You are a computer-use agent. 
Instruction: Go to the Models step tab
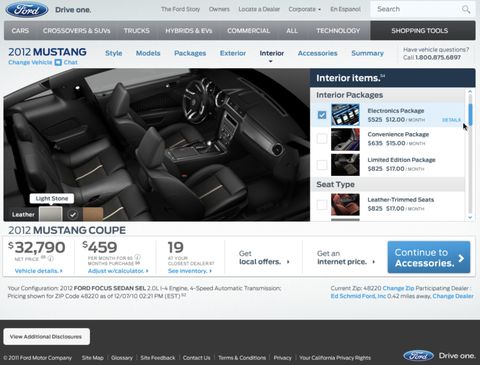[148, 53]
